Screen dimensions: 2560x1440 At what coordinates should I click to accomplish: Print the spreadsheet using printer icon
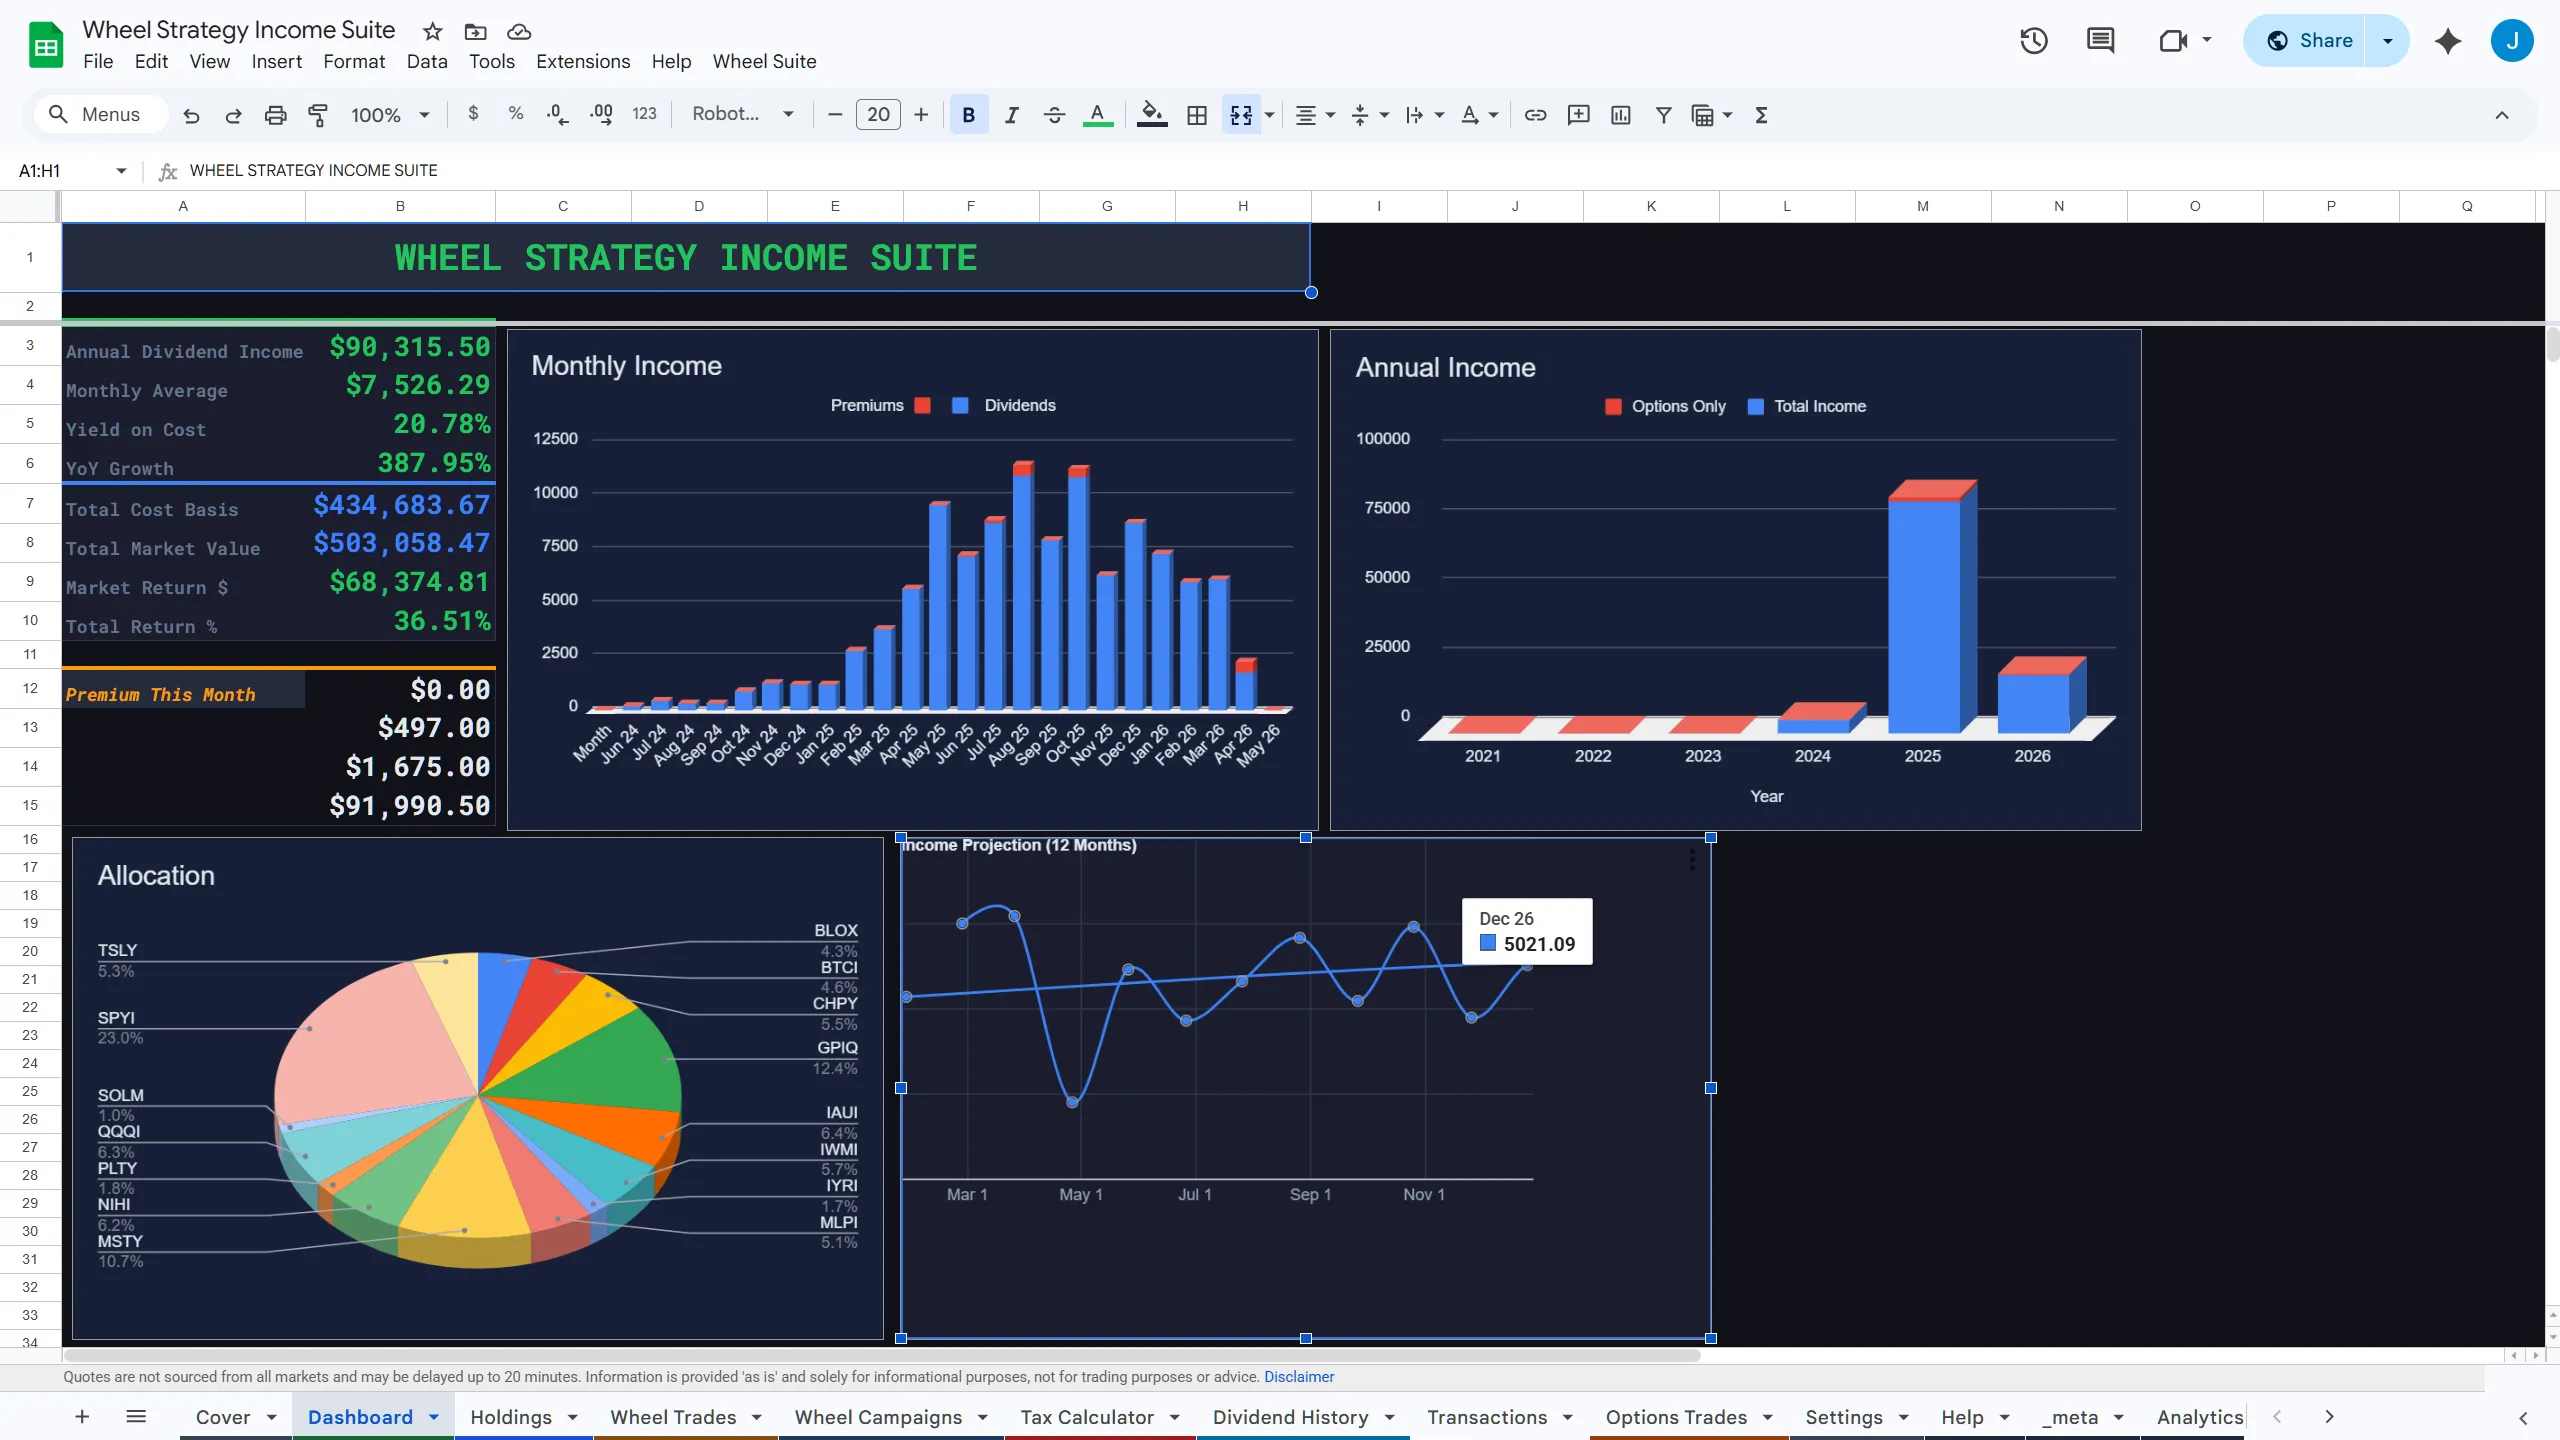click(275, 115)
